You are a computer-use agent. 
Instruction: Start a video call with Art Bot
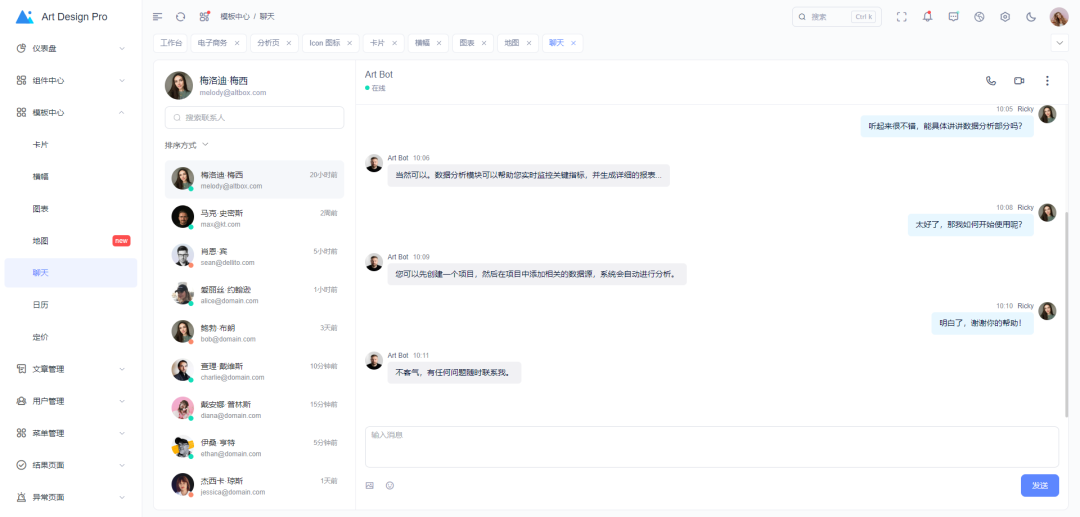pos(1019,81)
